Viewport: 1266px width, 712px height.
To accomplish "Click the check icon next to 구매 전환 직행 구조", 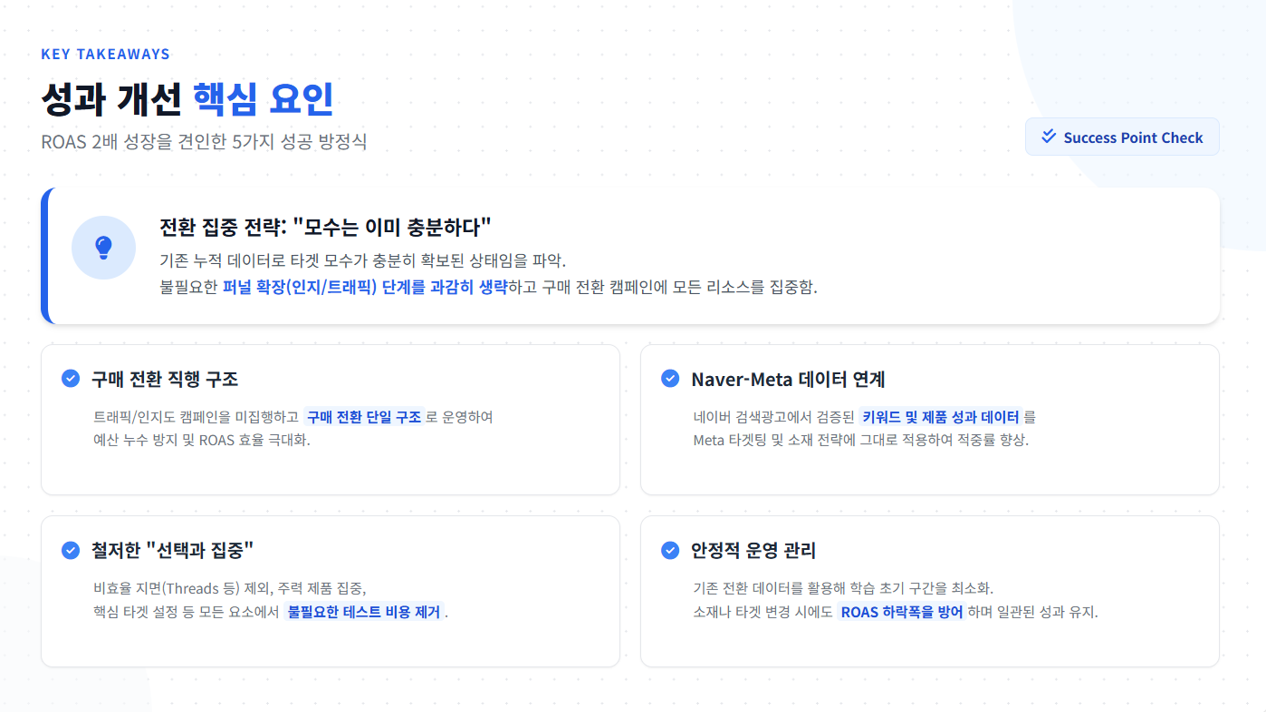I will pyautogui.click(x=70, y=379).
